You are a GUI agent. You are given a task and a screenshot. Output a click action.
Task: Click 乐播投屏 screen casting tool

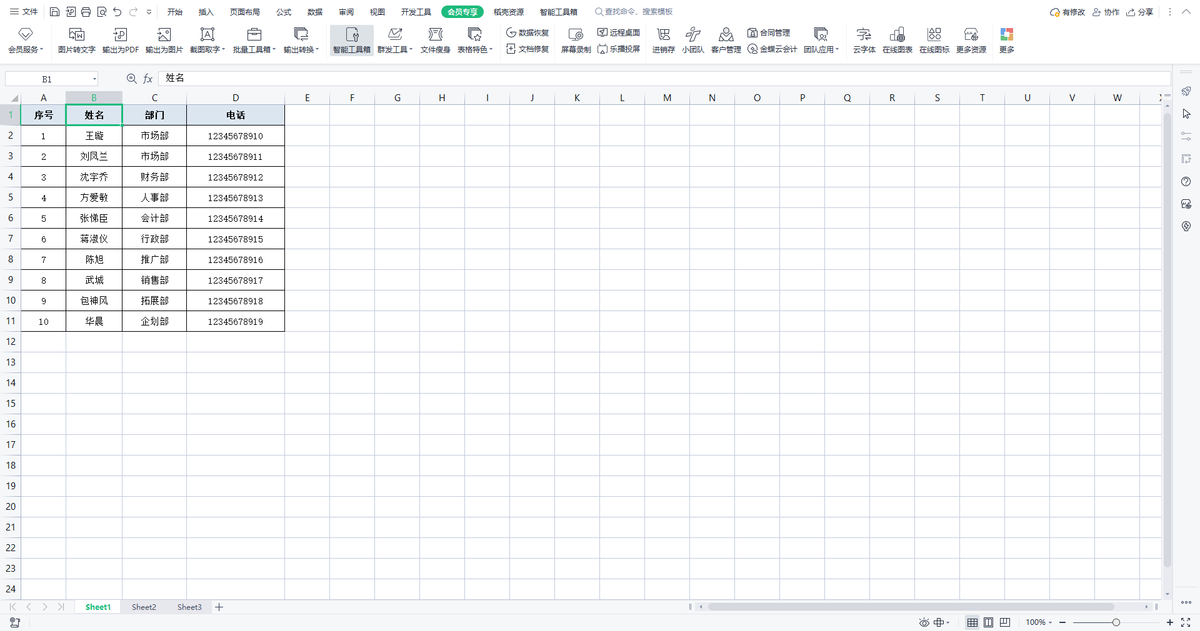pyautogui.click(x=618, y=49)
